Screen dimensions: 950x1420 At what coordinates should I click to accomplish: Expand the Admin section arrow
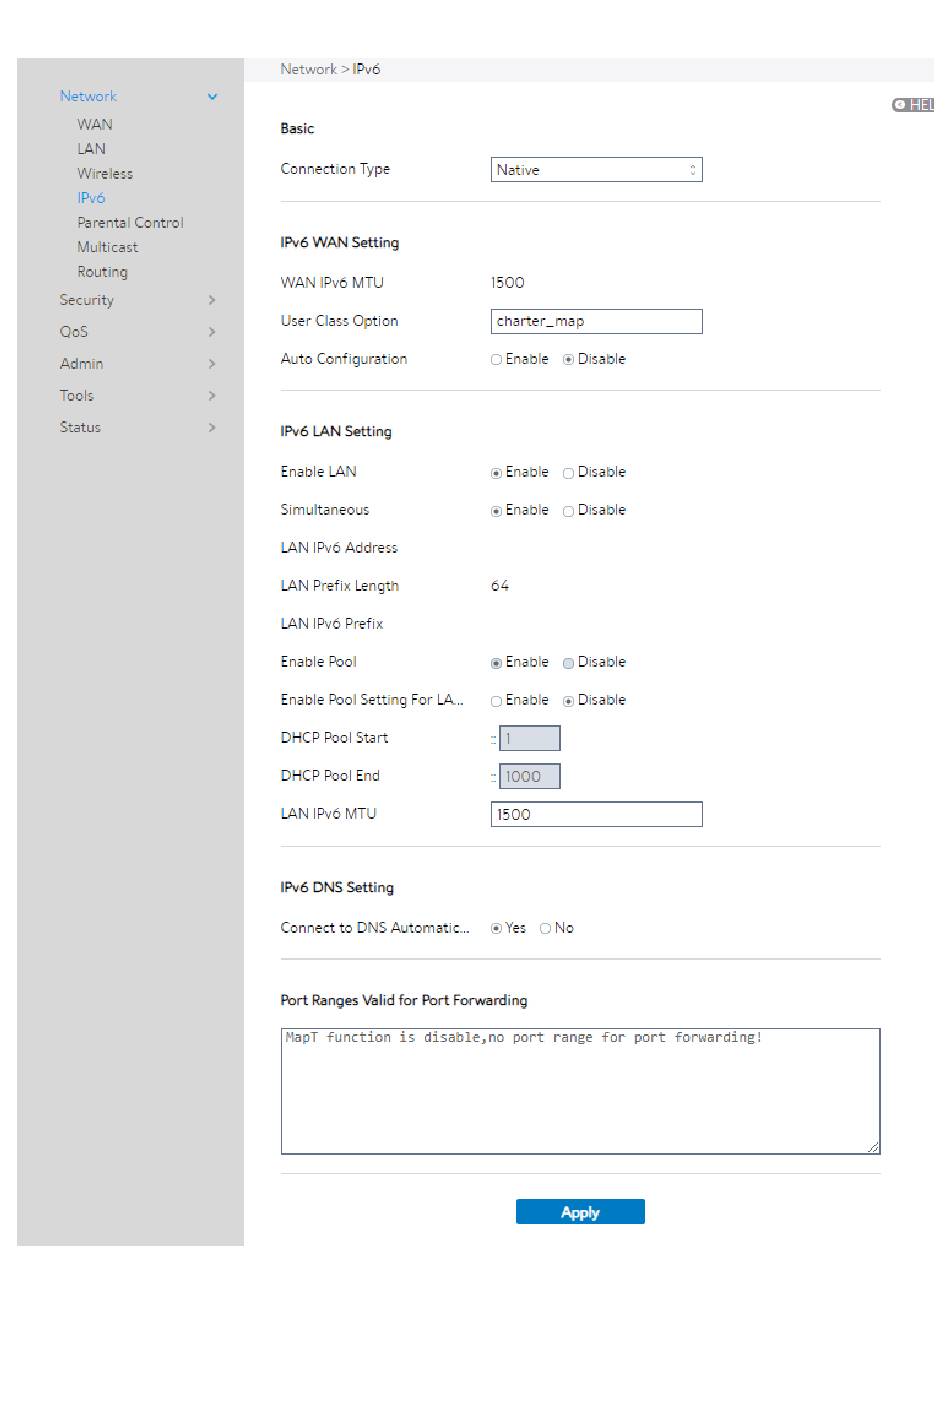tap(212, 364)
